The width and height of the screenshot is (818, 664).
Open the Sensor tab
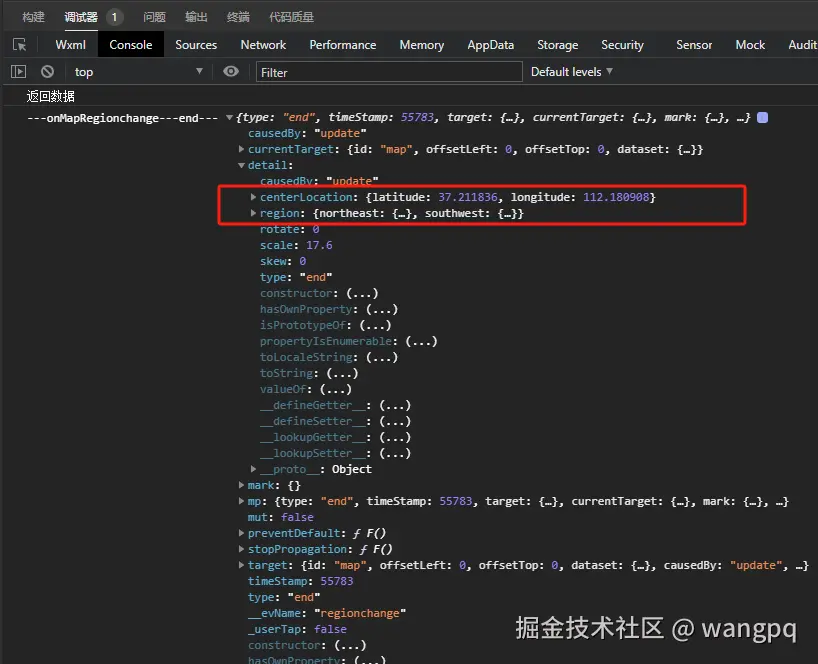tap(693, 45)
